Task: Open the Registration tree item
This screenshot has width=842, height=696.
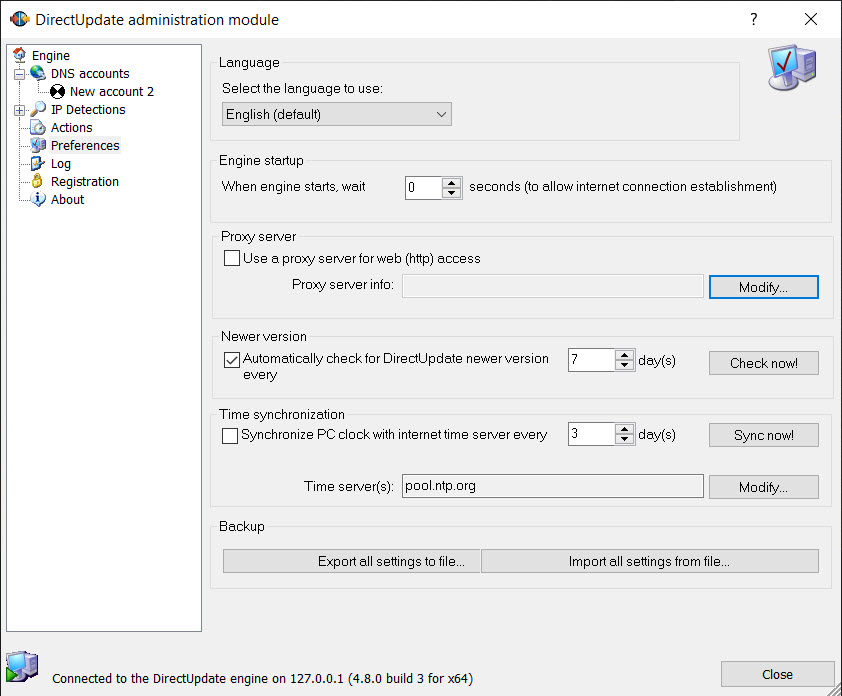Action: pyautogui.click(x=85, y=182)
